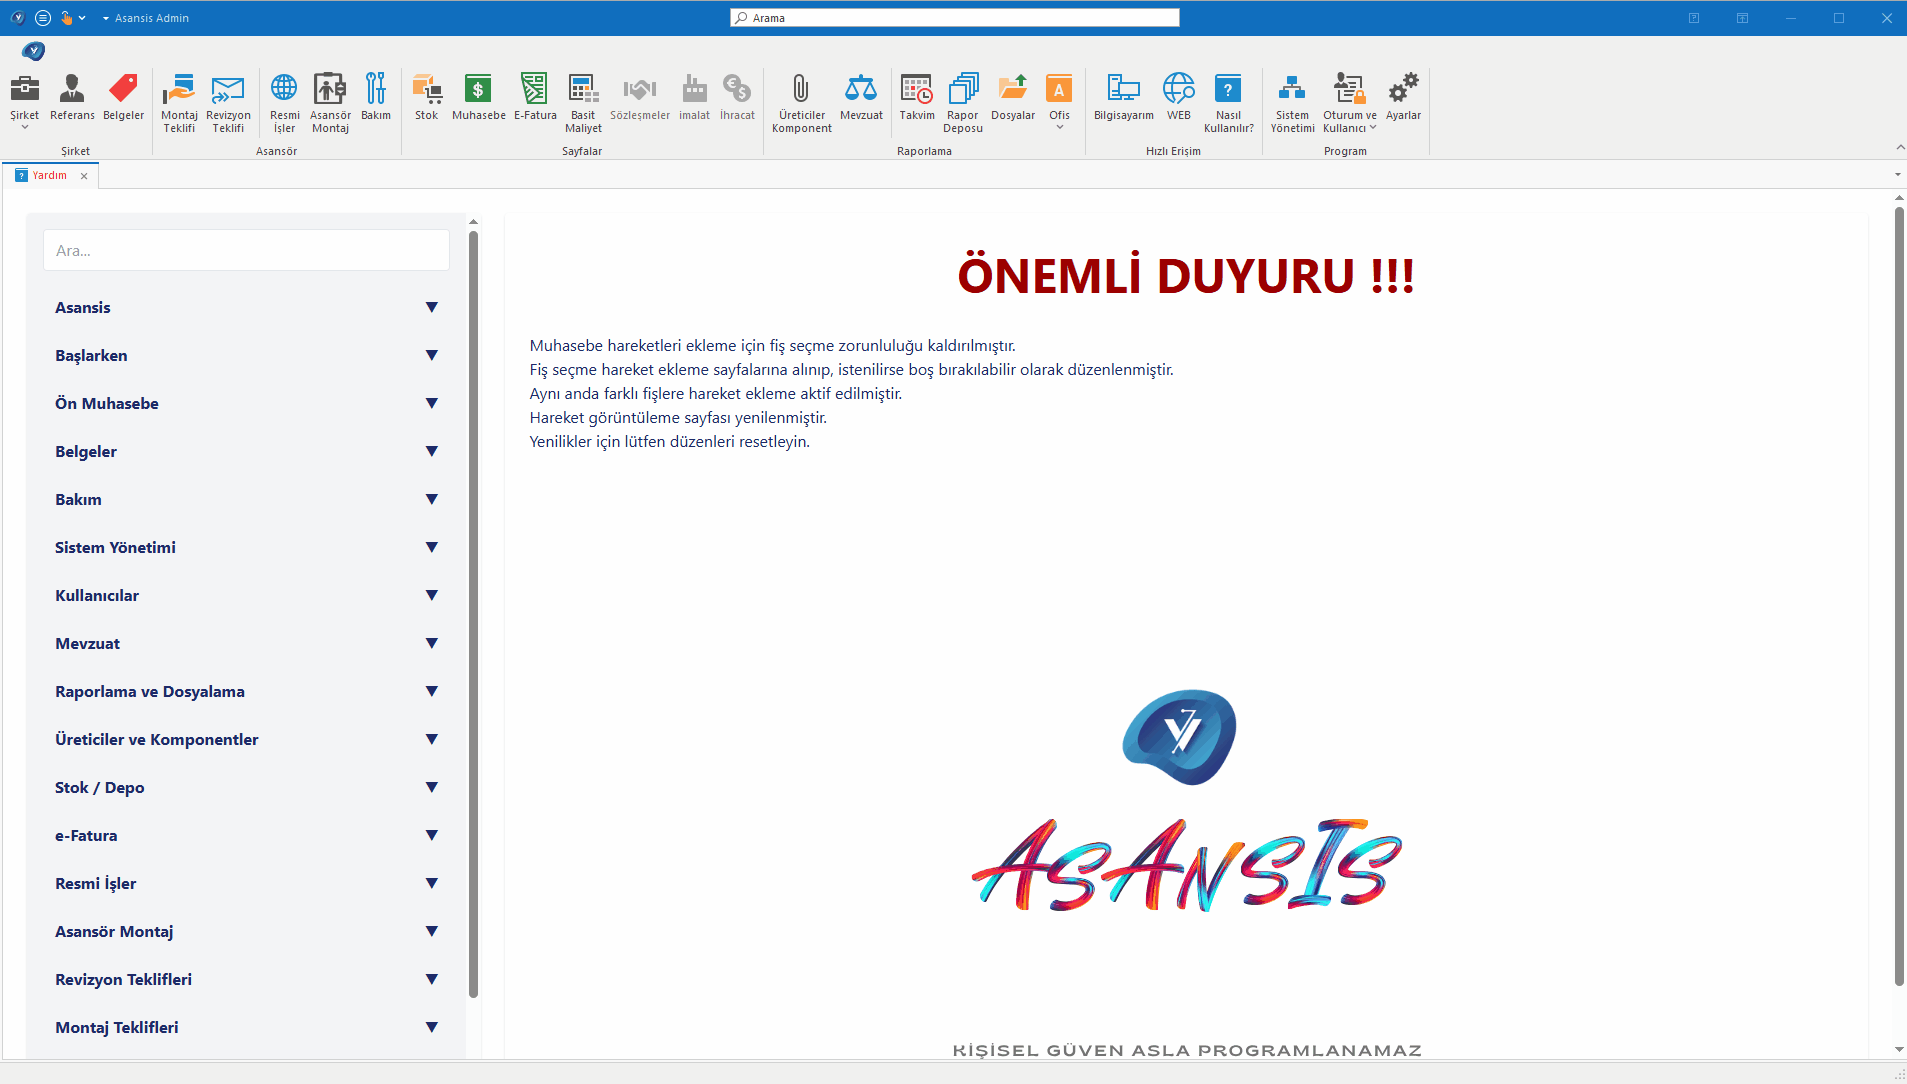Close the Yardım tab
The height and width of the screenshot is (1084, 1907).
(84, 176)
